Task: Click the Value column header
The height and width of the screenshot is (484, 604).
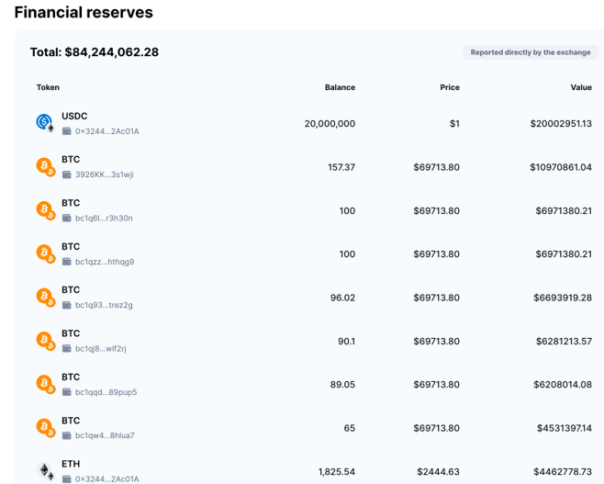Action: [581, 87]
